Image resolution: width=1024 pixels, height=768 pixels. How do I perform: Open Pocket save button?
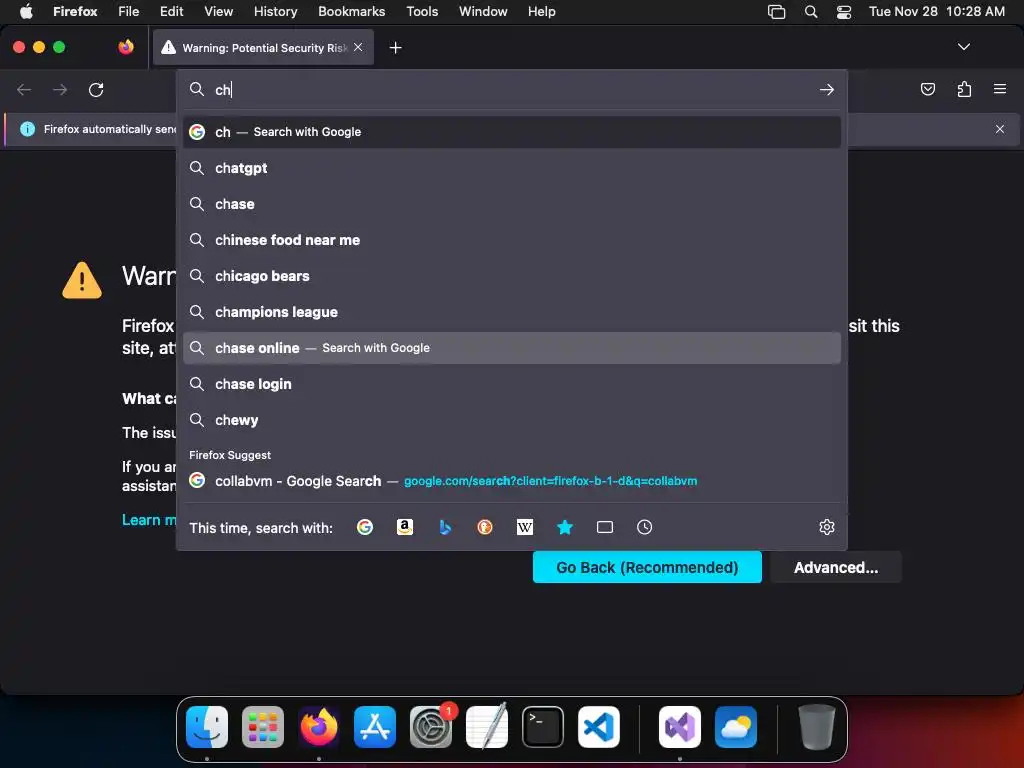(927, 89)
